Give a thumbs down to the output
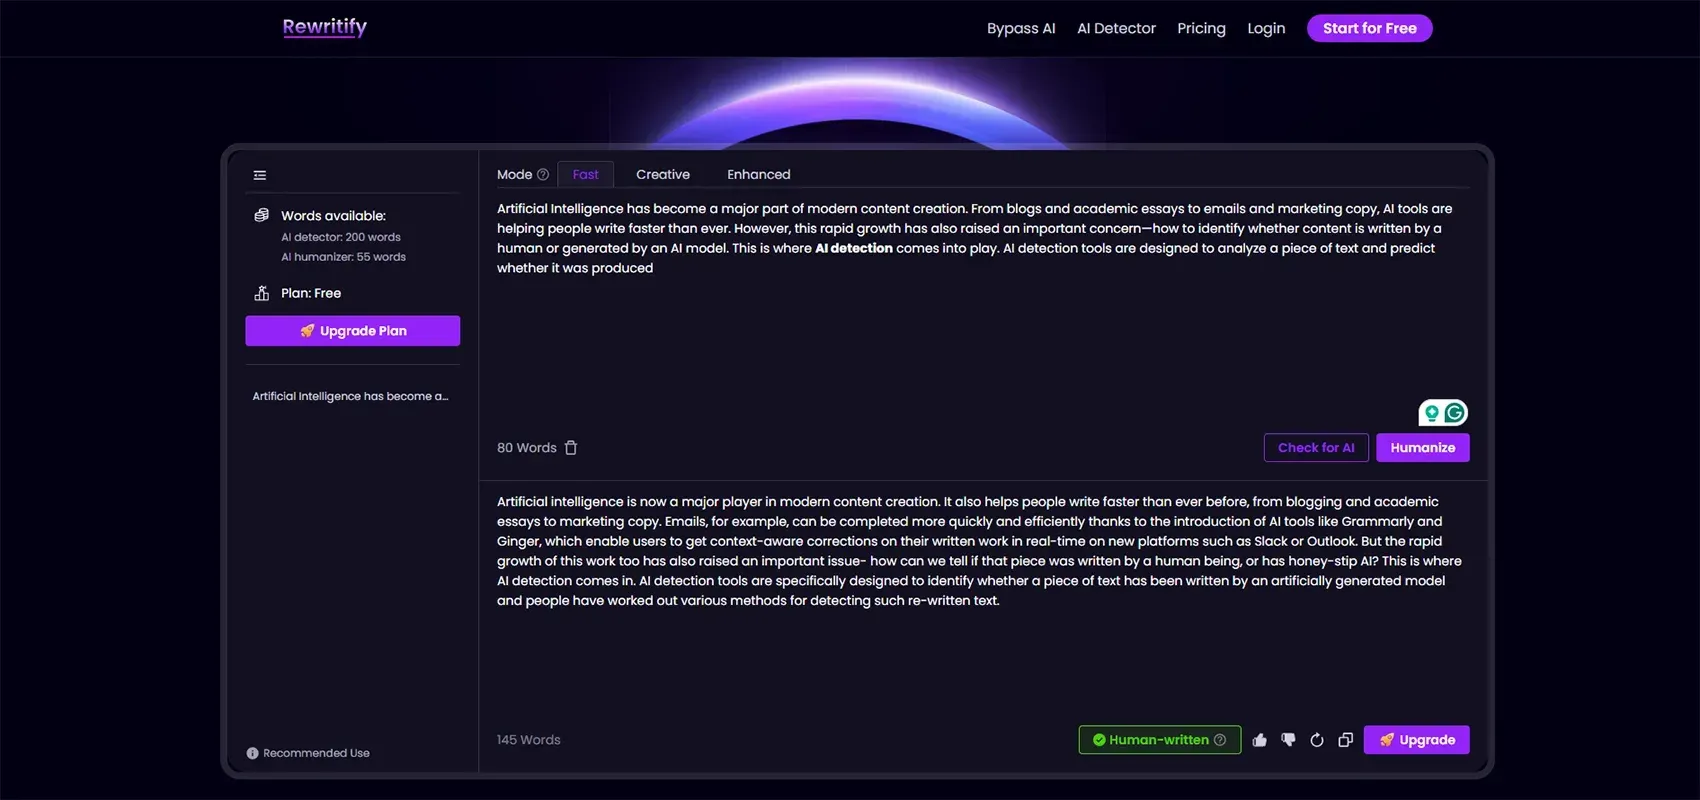The height and width of the screenshot is (800, 1700). click(x=1288, y=740)
